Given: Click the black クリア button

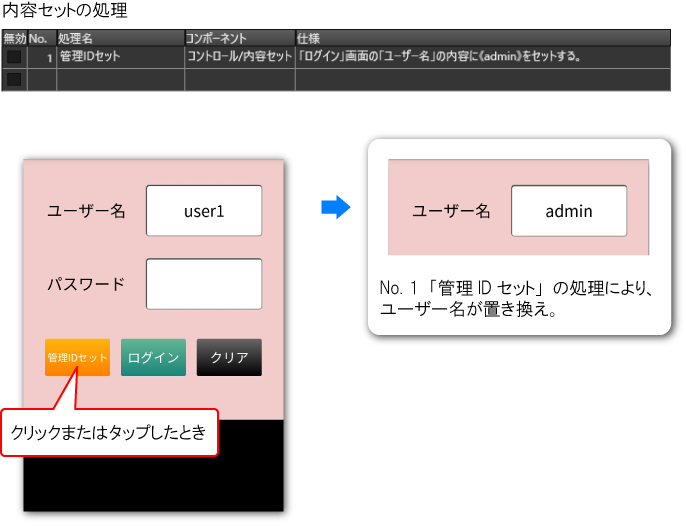Looking at the screenshot, I should (229, 358).
